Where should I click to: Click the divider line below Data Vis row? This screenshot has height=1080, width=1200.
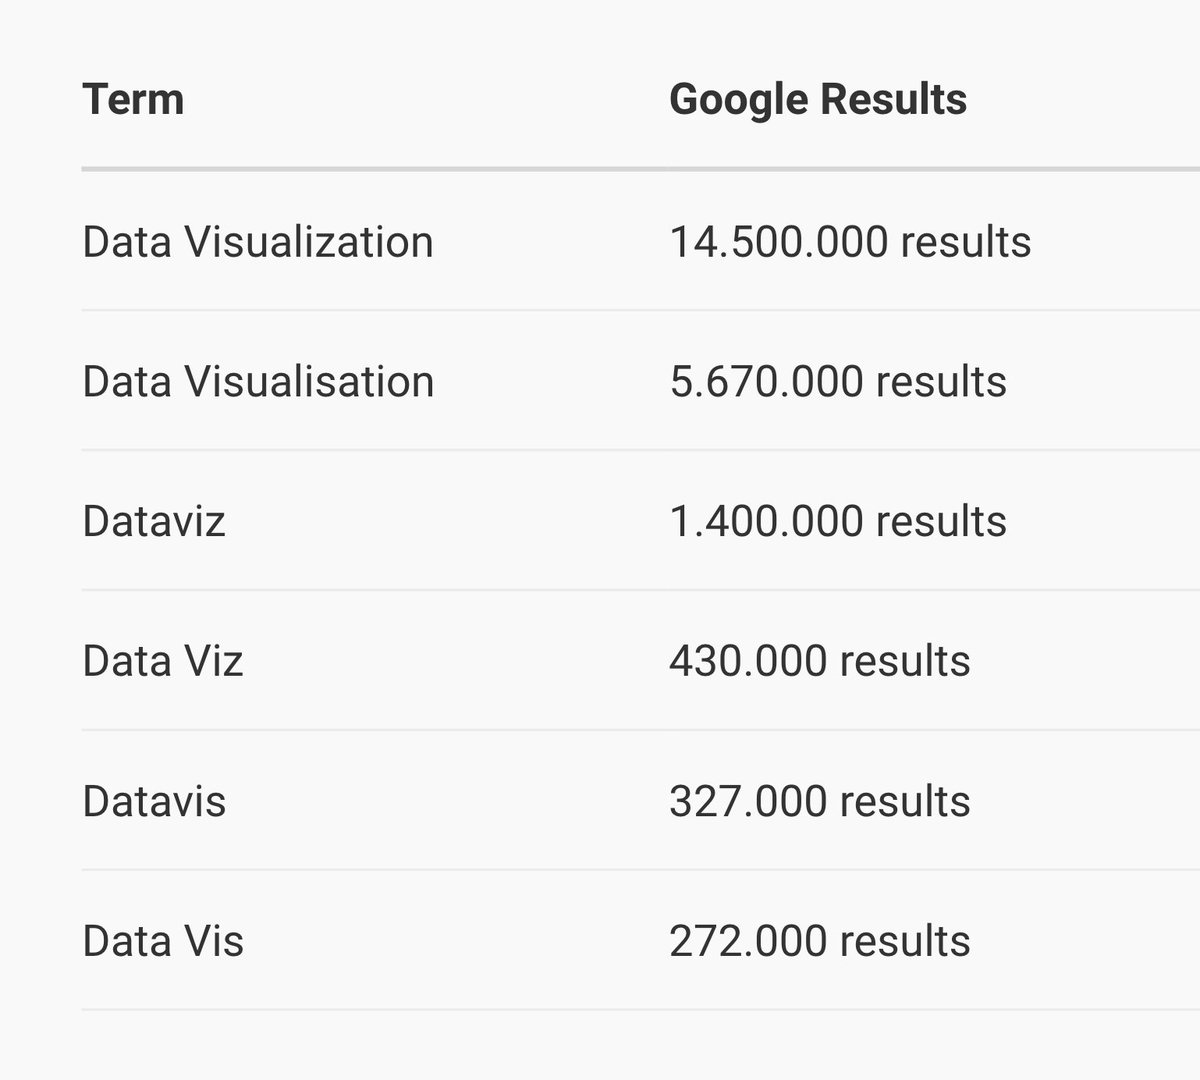click(640, 1010)
